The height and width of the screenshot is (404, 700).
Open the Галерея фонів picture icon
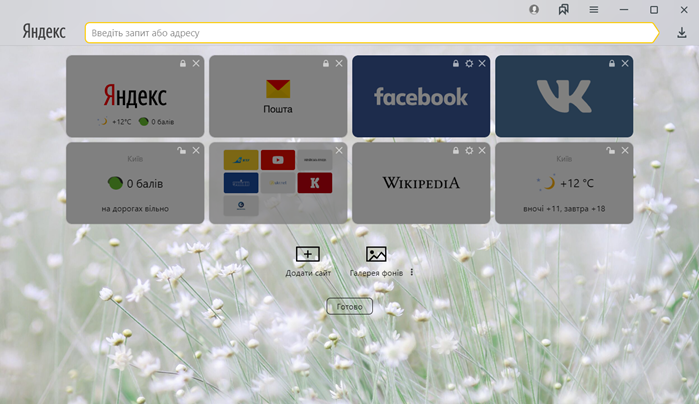click(x=376, y=254)
